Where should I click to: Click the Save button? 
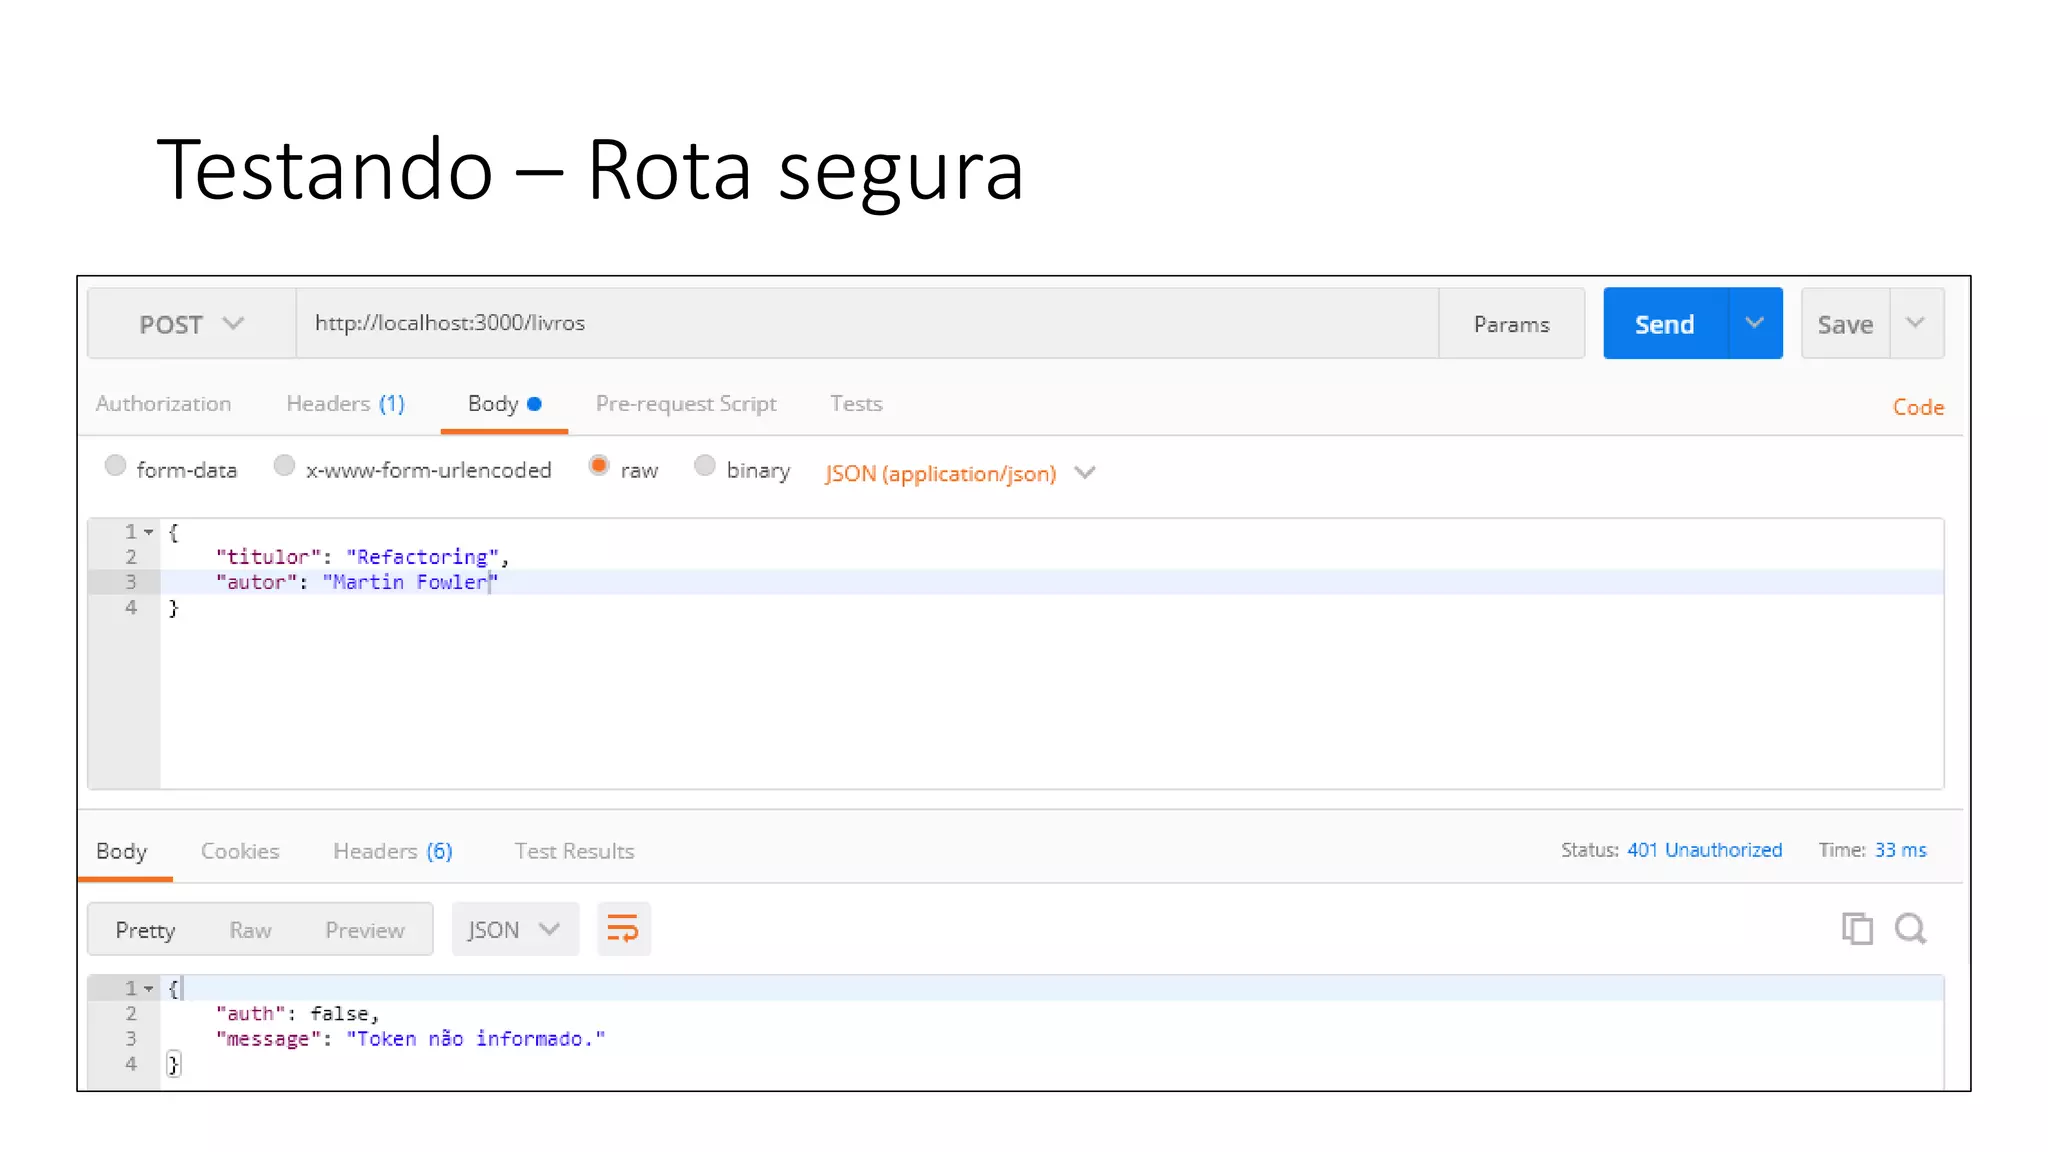click(x=1846, y=324)
